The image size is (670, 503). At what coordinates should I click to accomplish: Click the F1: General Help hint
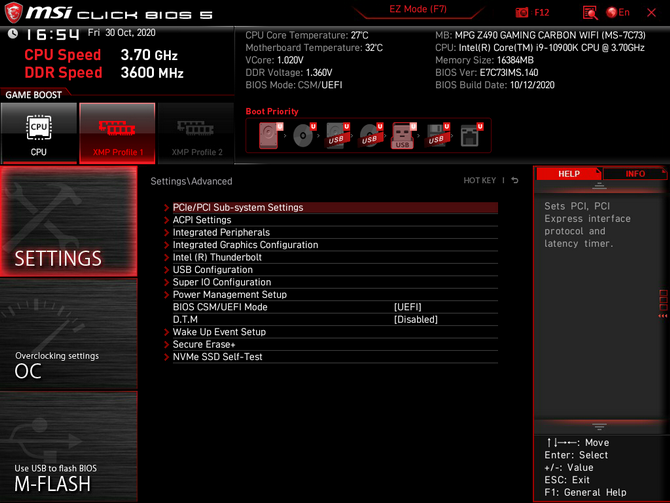click(585, 492)
